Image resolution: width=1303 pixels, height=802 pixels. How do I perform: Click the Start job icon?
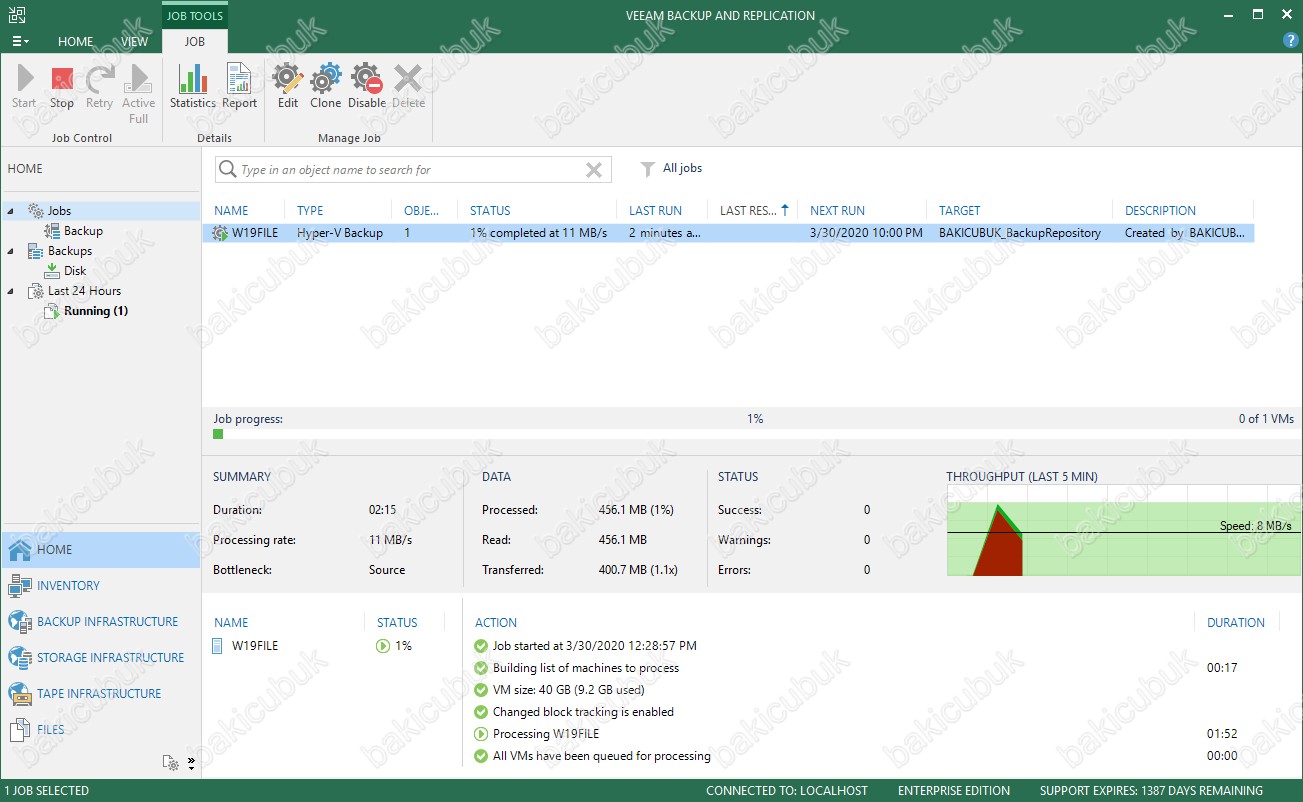click(x=24, y=86)
